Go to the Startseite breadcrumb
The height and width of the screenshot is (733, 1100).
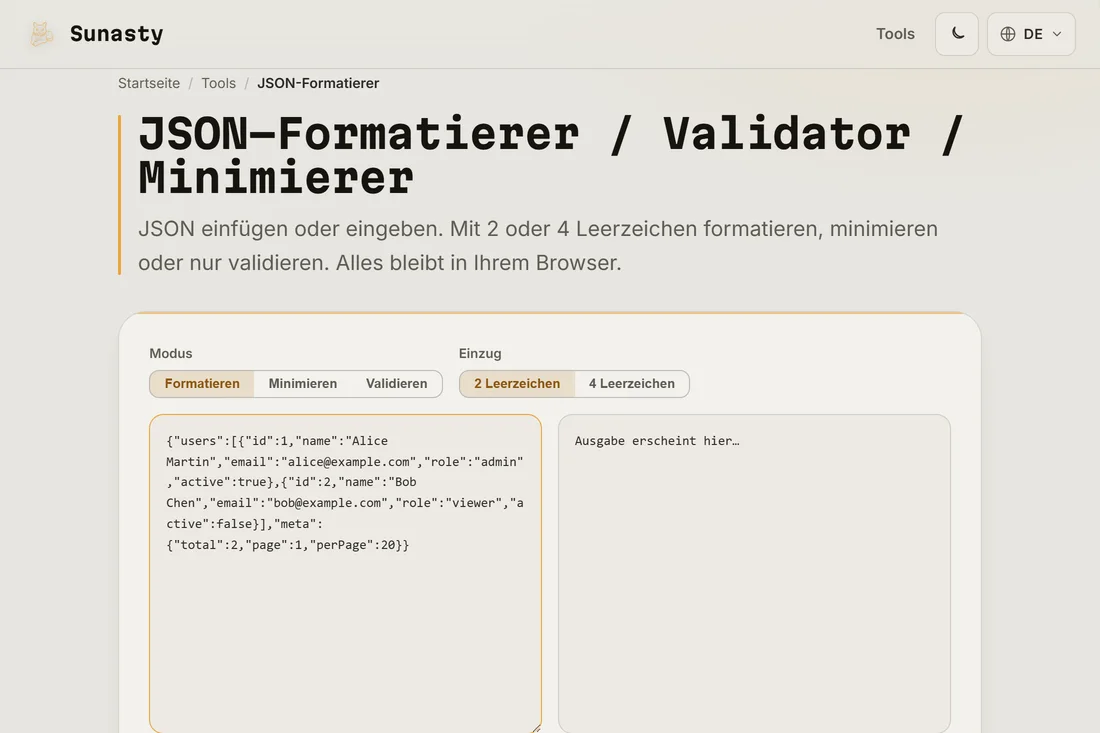[149, 83]
